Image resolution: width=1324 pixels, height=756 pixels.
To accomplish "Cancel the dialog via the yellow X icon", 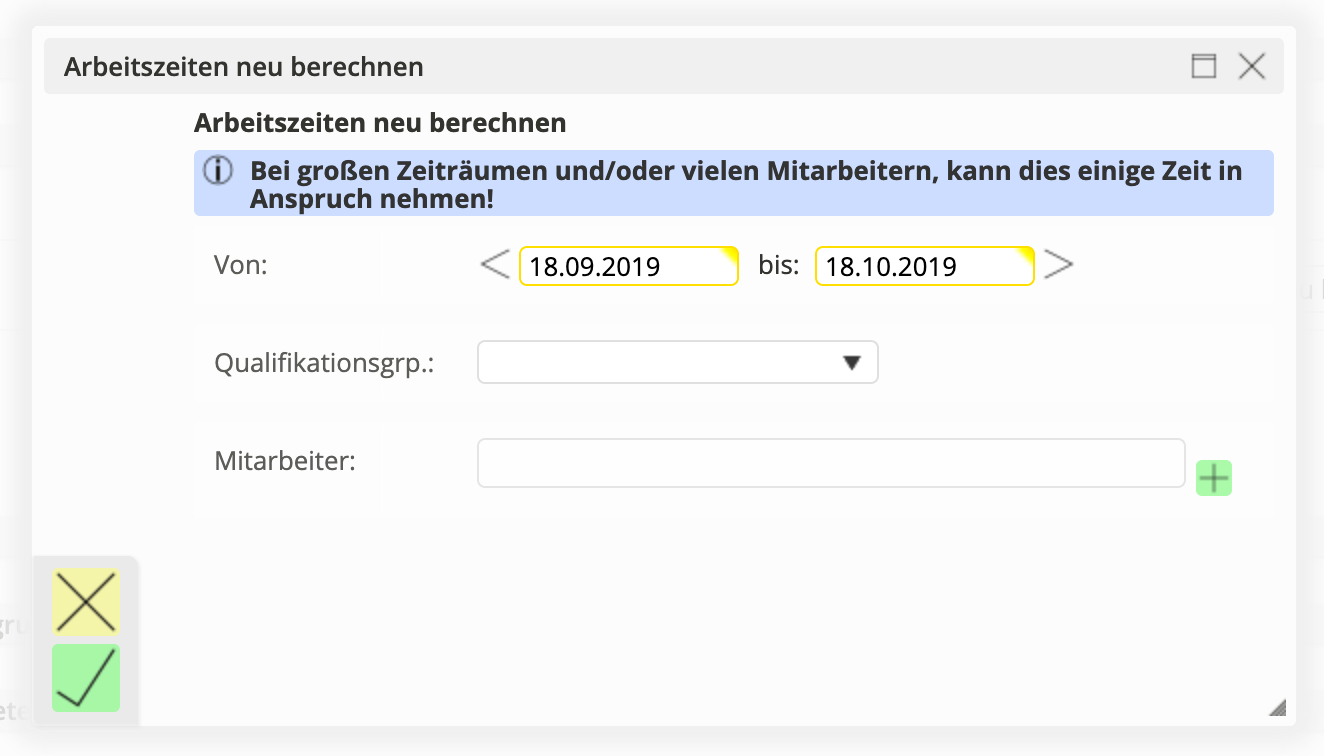I will (85, 602).
